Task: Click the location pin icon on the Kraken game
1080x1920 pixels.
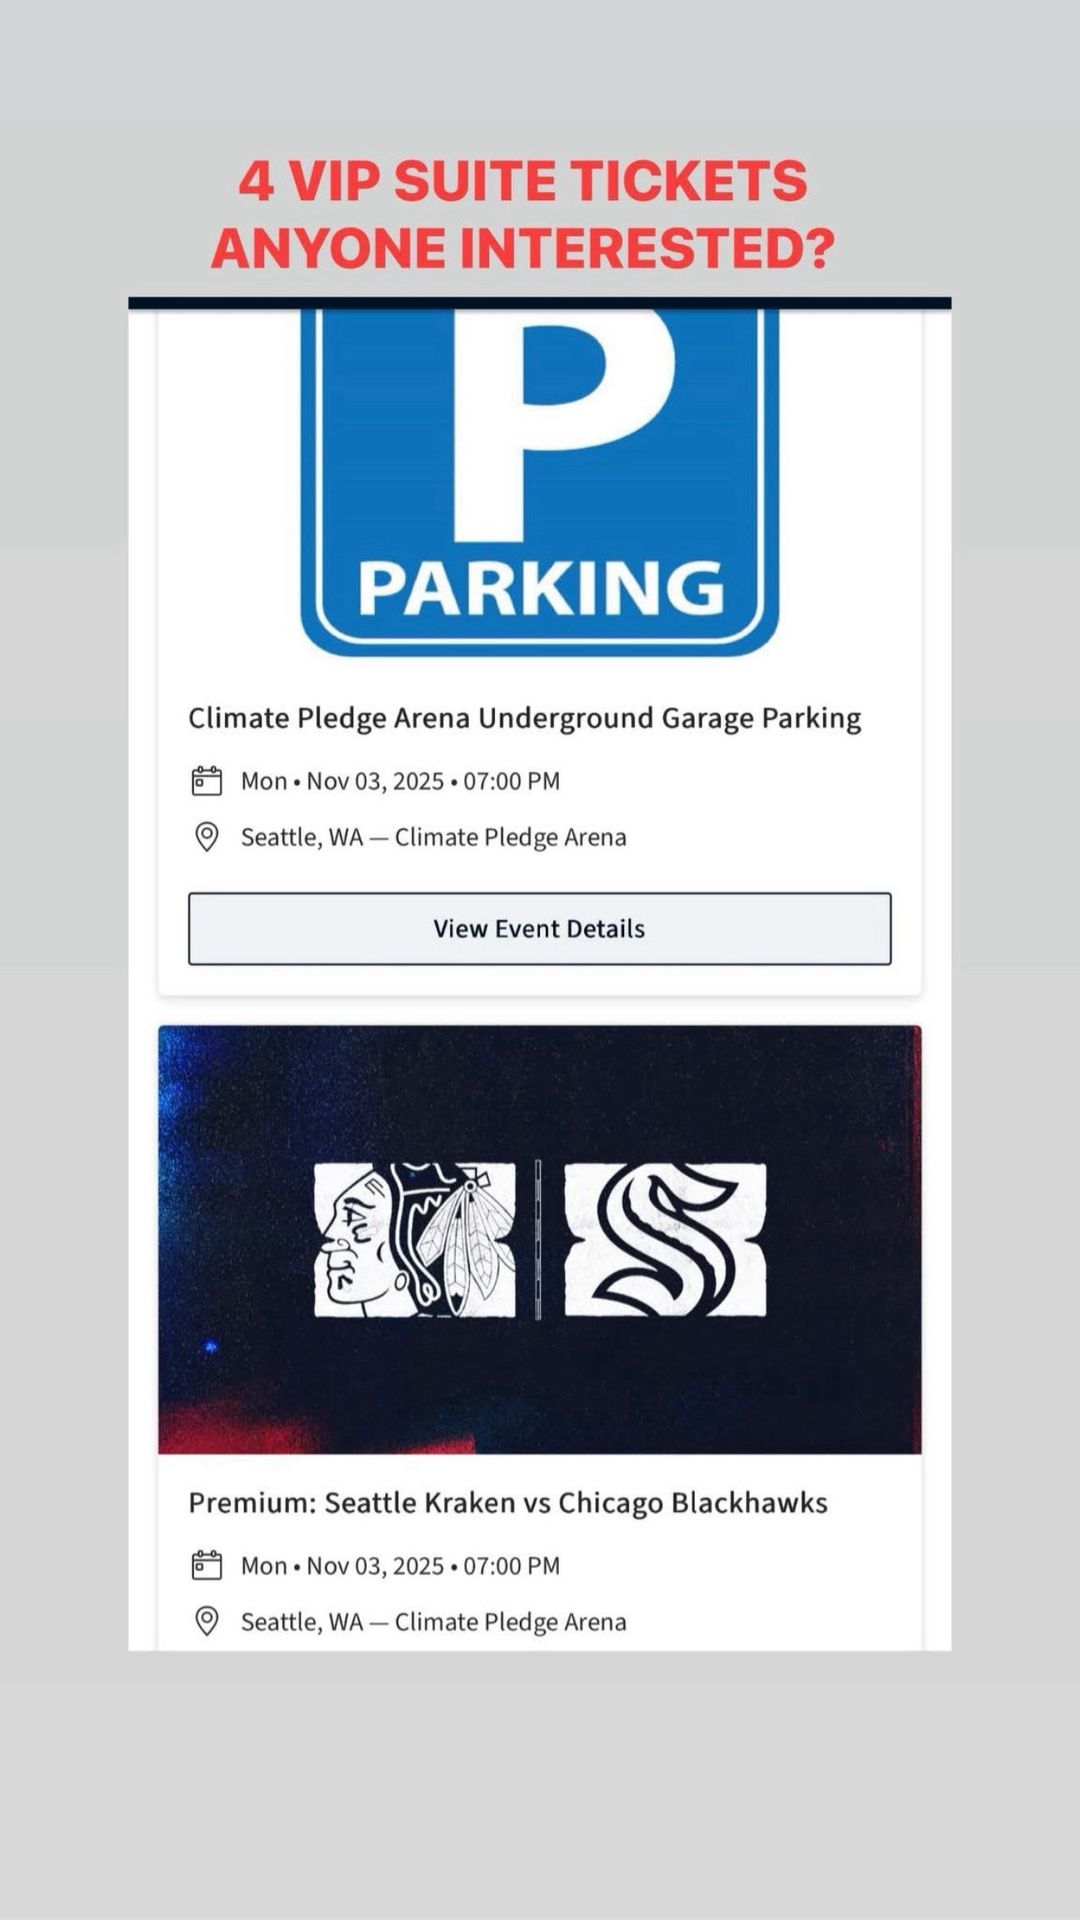Action: point(208,1621)
